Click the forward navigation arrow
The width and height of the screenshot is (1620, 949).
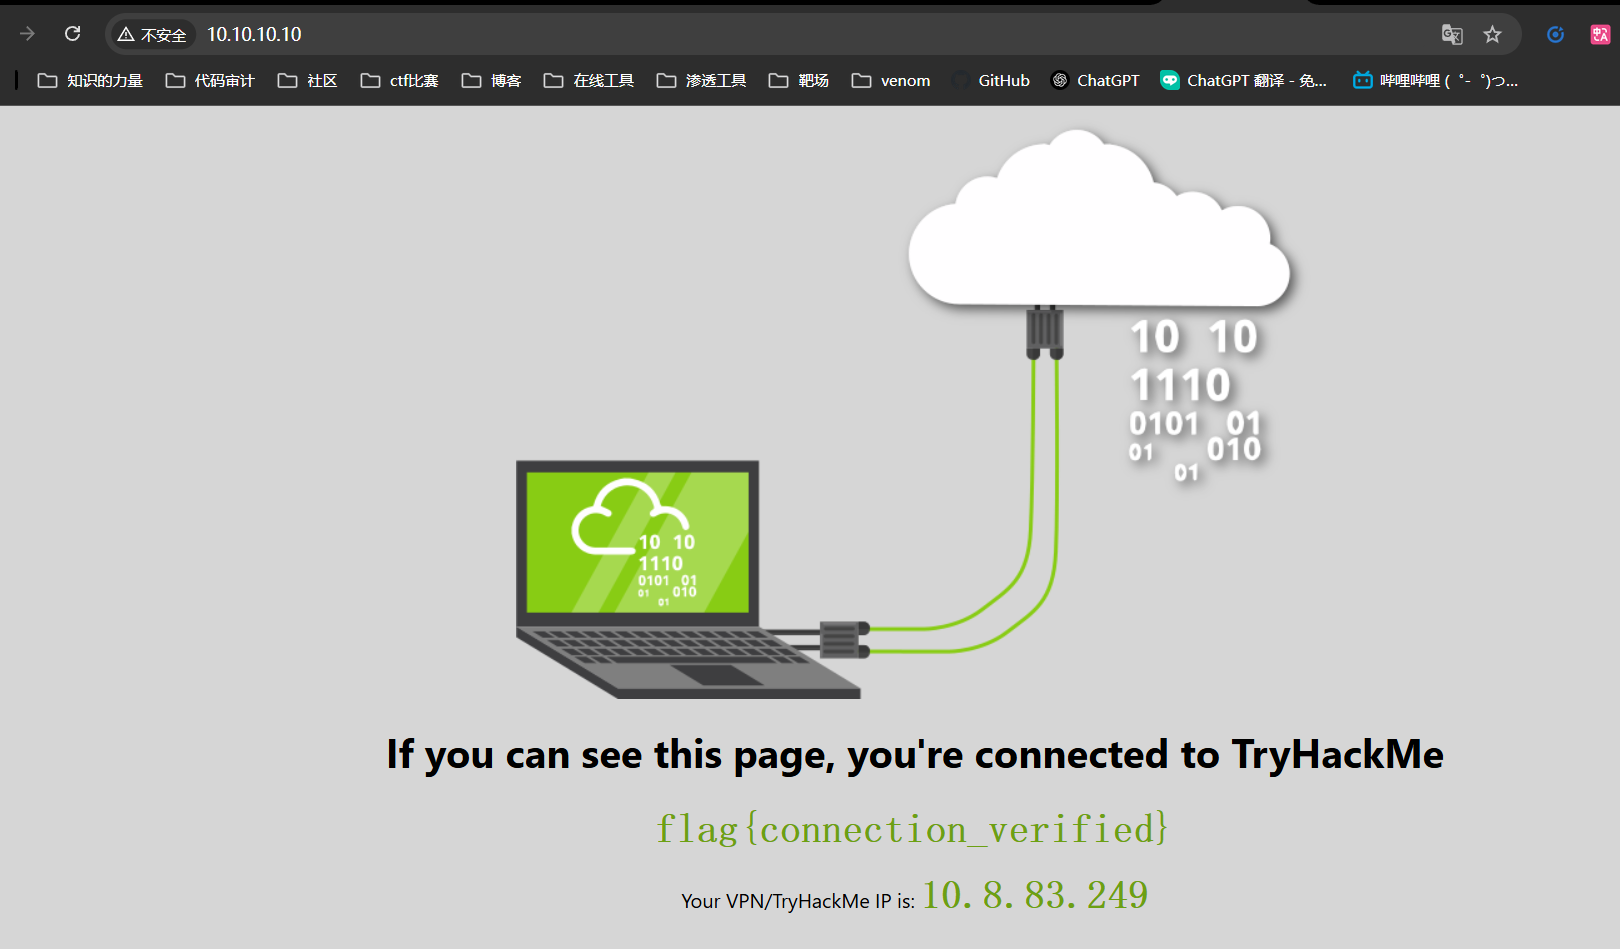tap(26, 33)
